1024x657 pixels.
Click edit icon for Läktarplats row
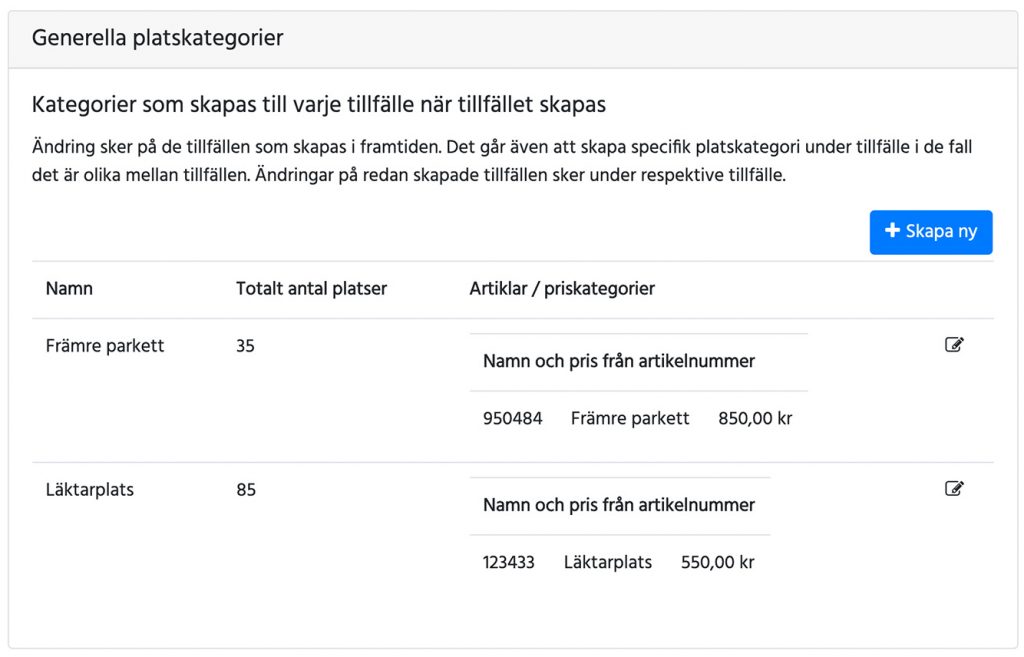954,489
